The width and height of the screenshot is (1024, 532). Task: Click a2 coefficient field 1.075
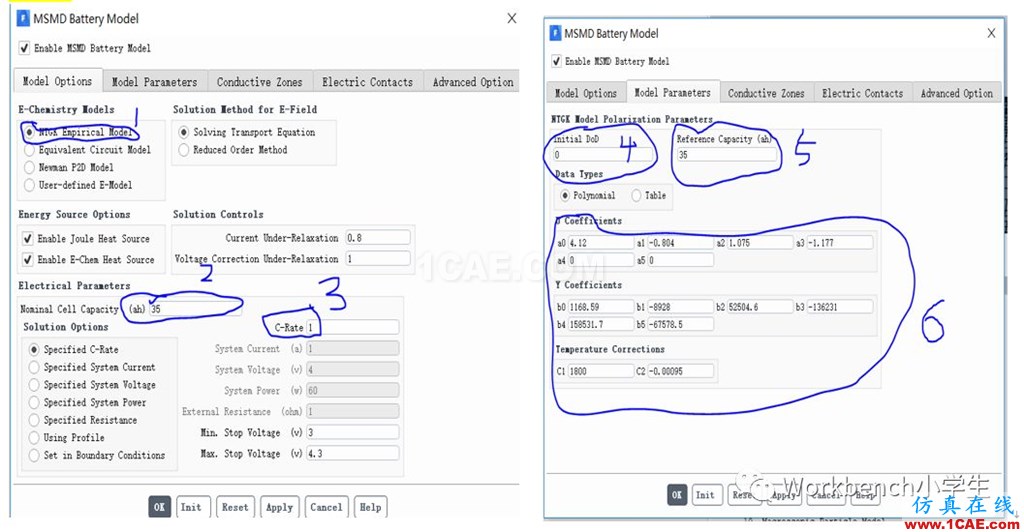pyautogui.click(x=760, y=243)
